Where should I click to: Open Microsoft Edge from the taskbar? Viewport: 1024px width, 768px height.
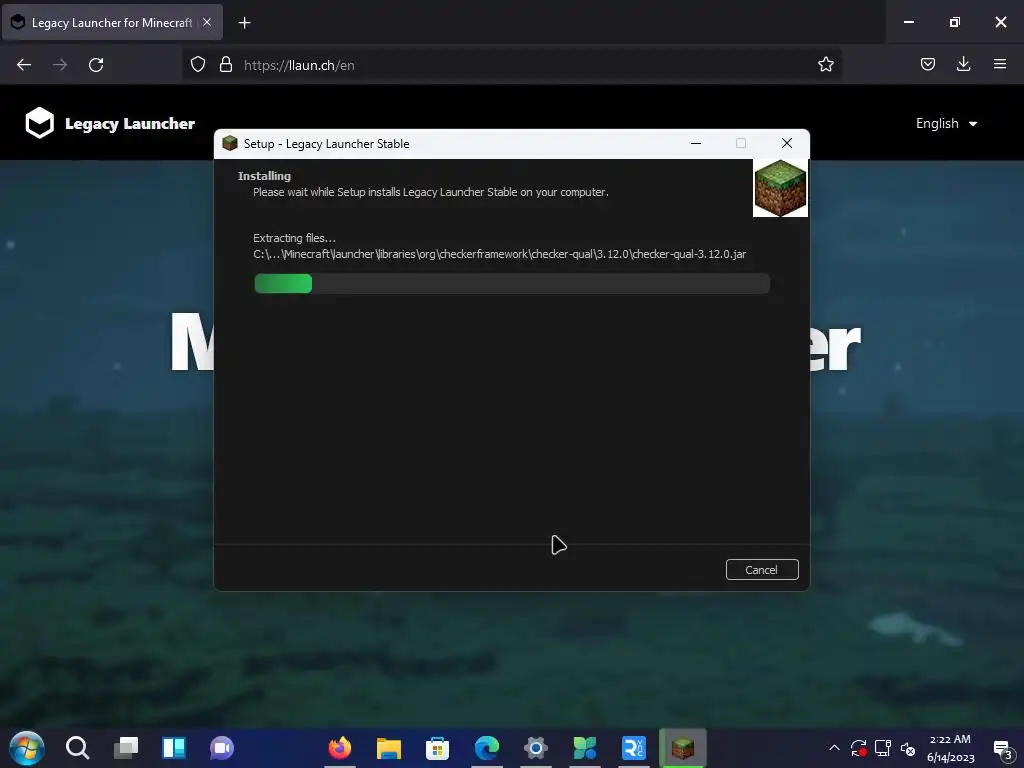coord(487,748)
